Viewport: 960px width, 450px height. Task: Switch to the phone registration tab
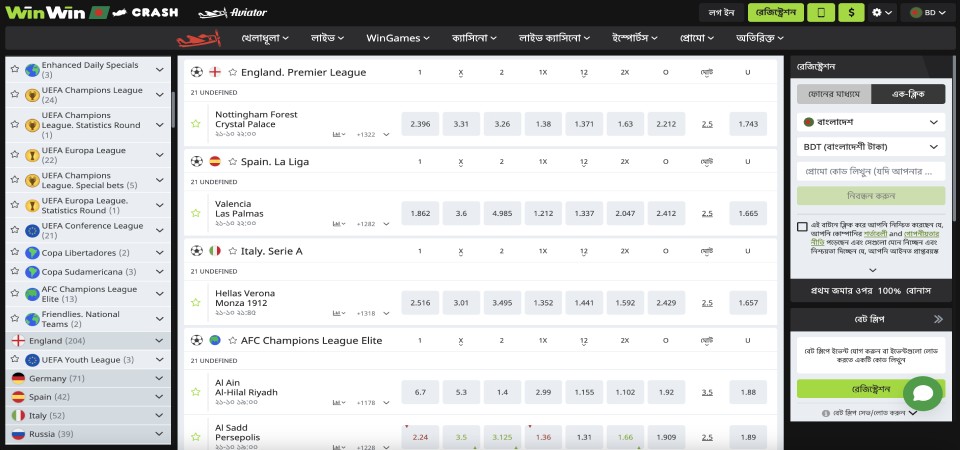pyautogui.click(x=834, y=94)
